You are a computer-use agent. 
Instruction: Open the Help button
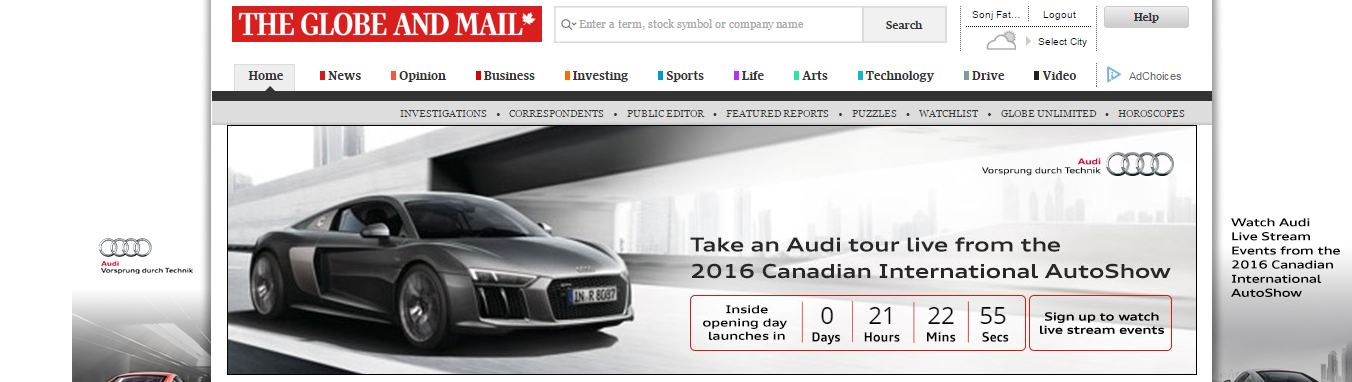(x=1146, y=17)
